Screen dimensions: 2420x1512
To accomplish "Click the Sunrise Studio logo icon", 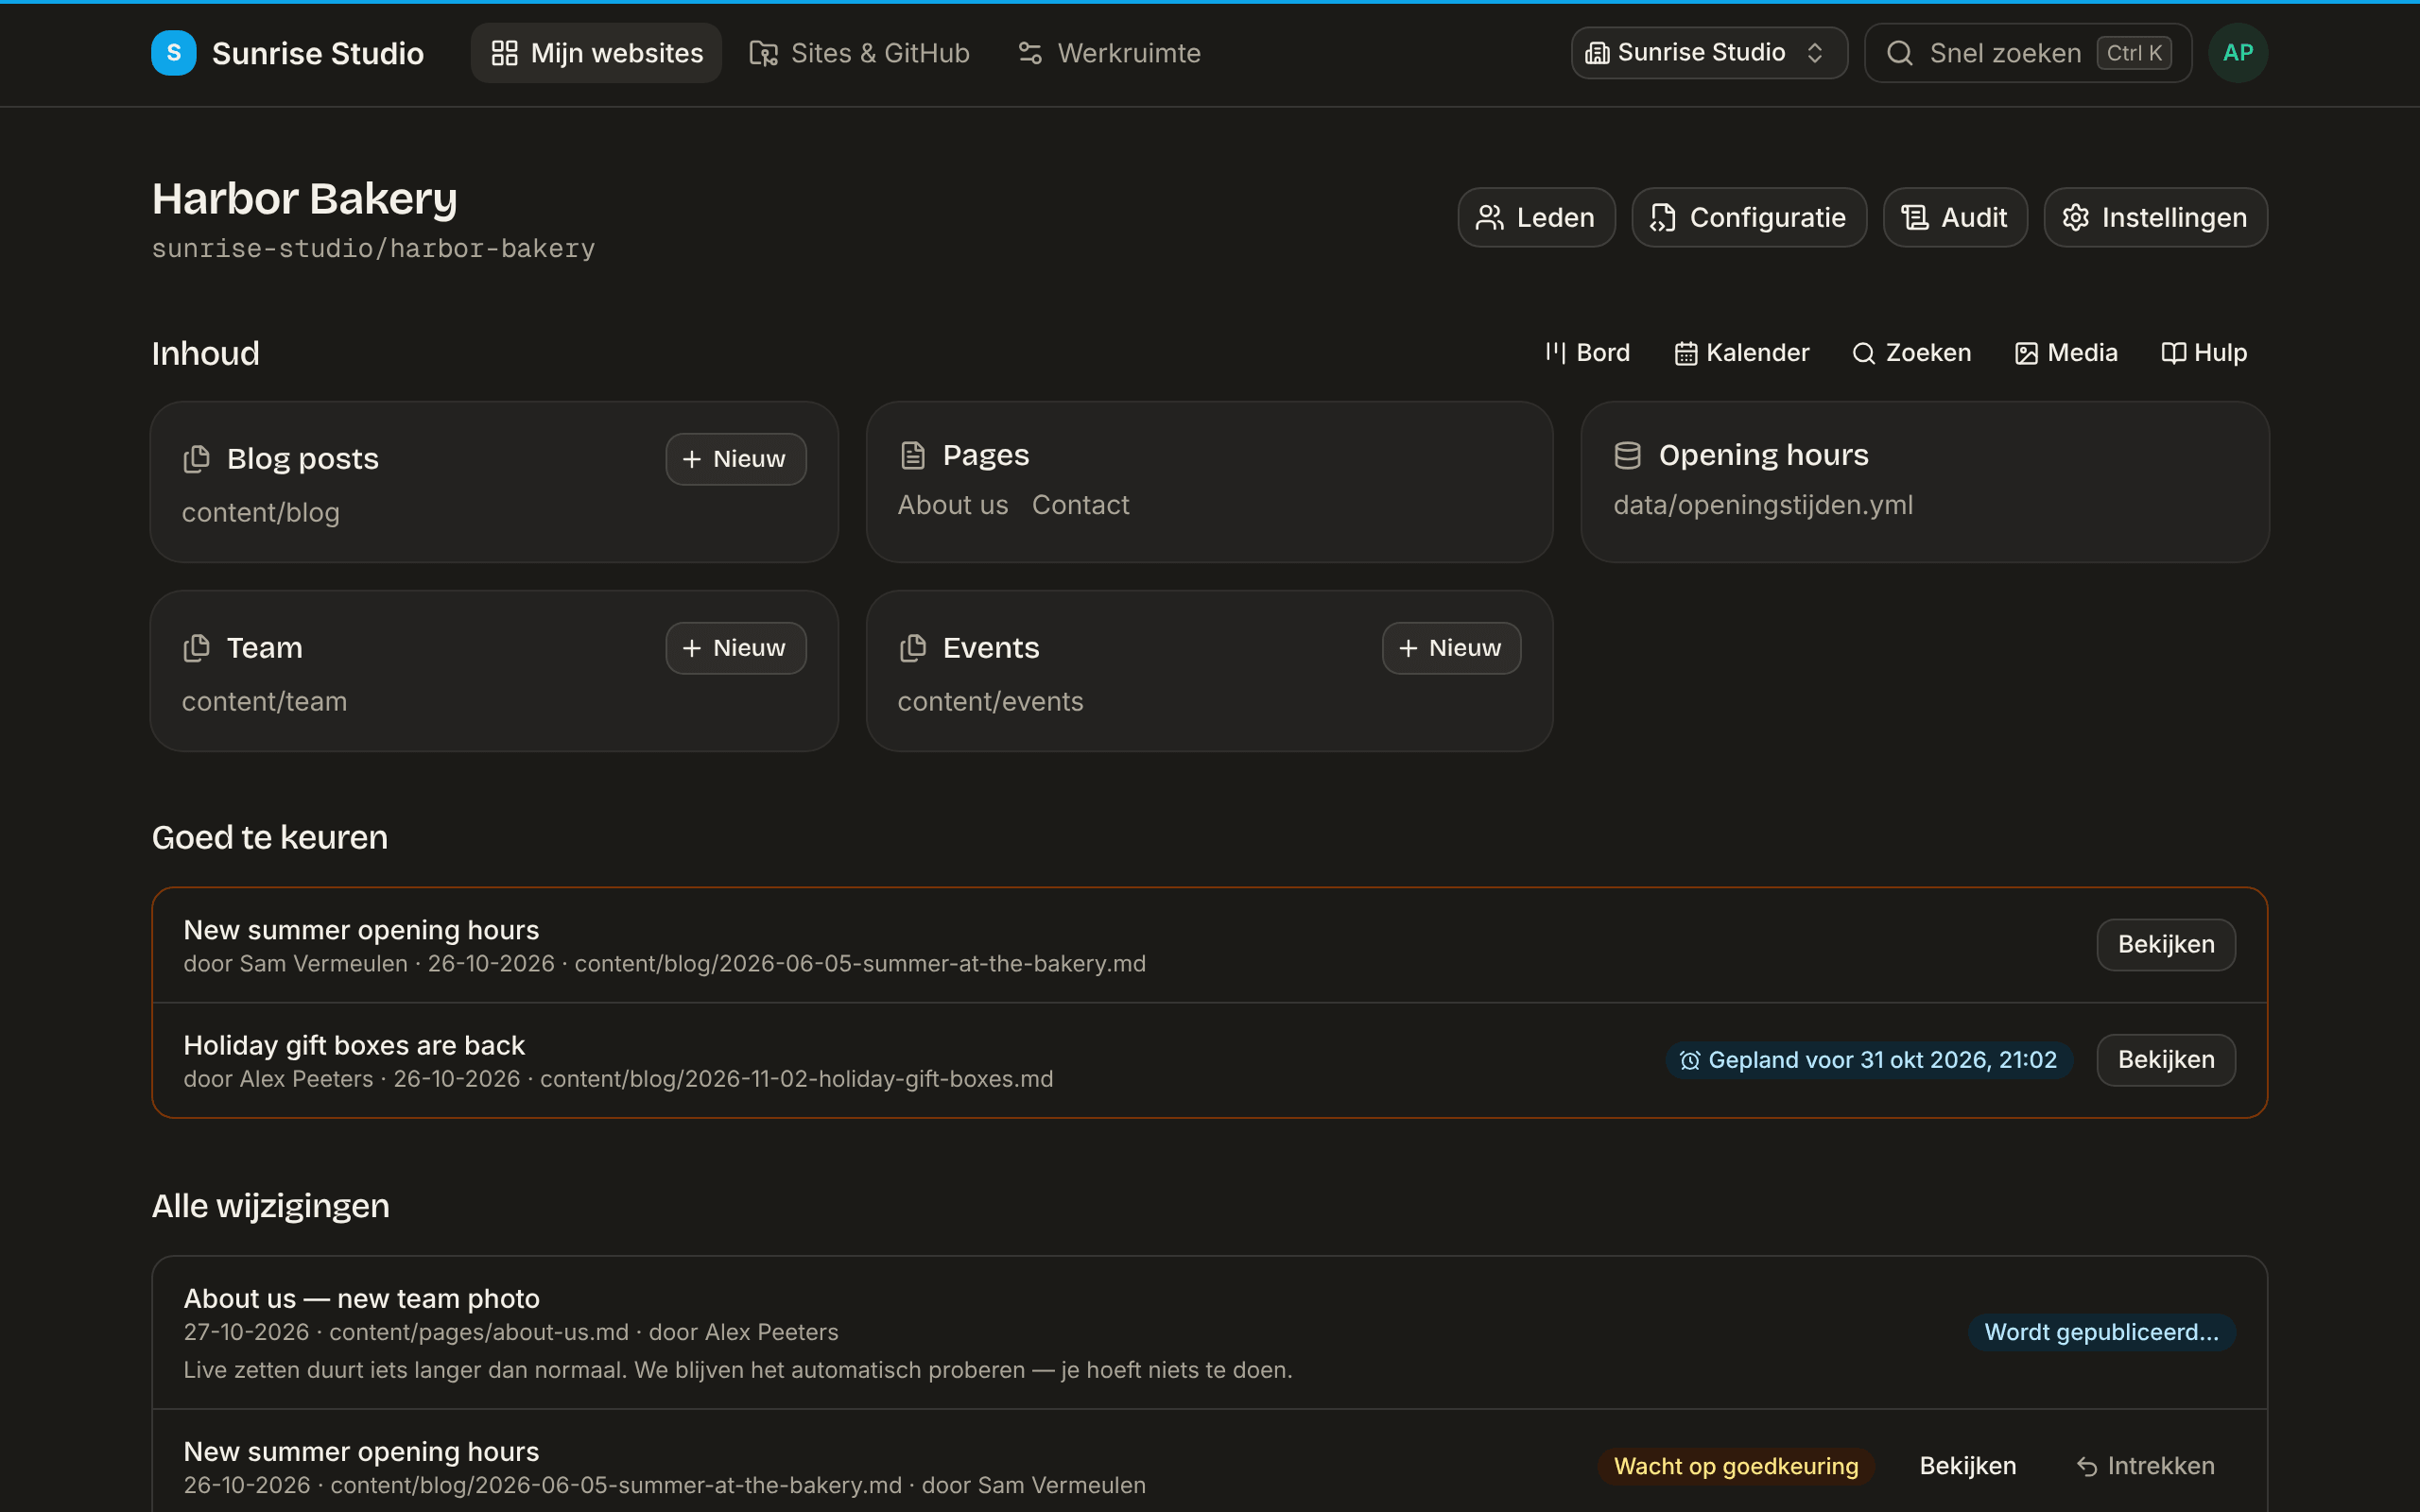I will point(173,53).
